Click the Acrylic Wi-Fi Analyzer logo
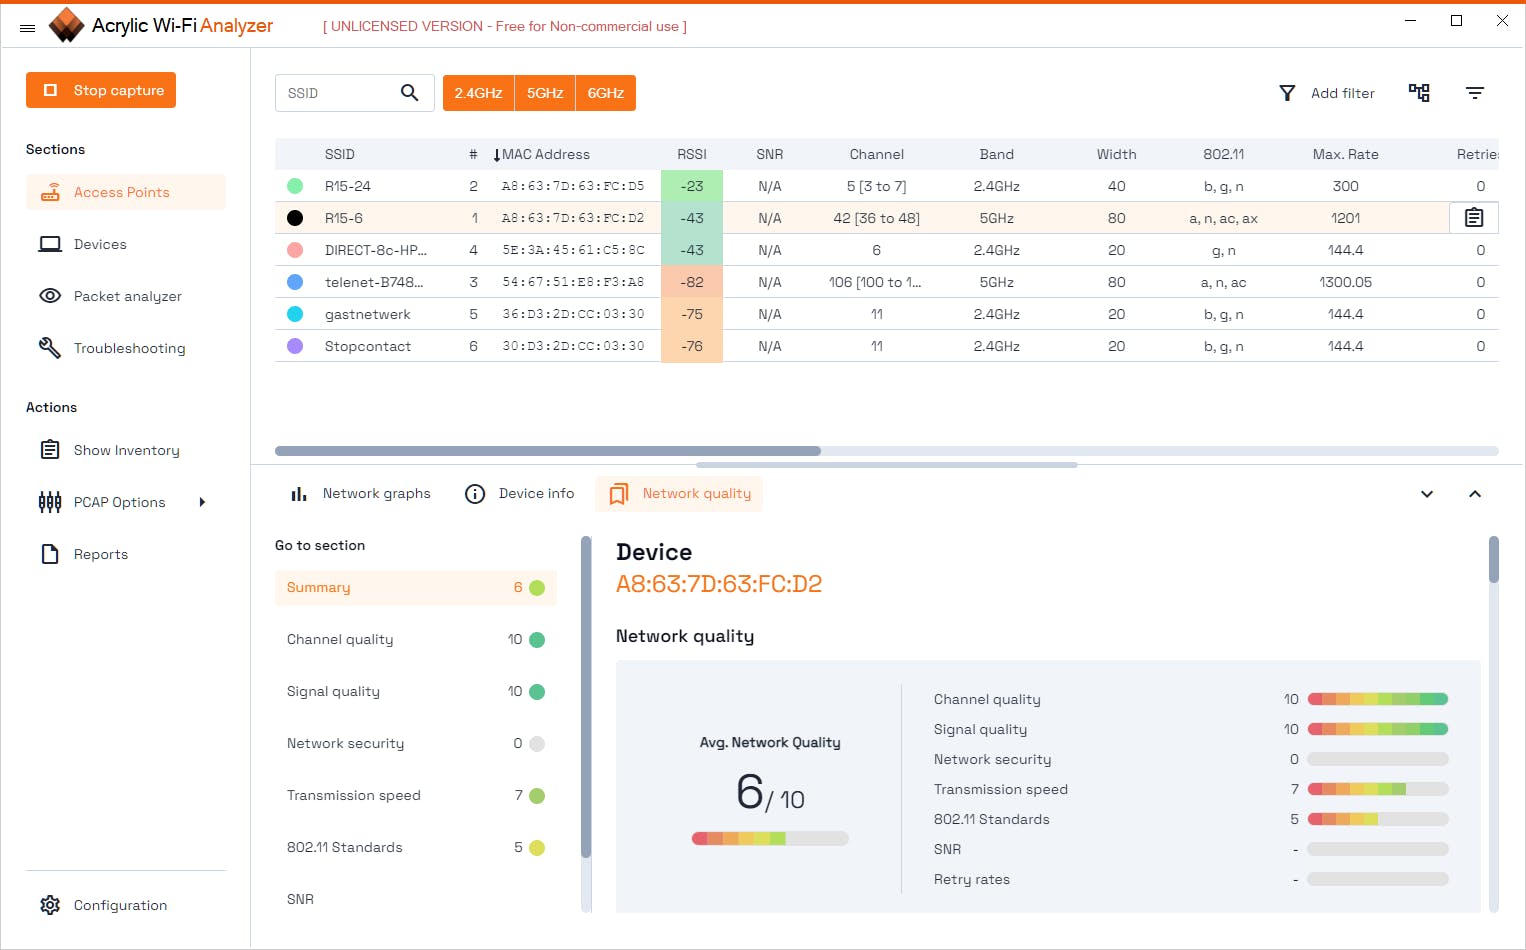 point(66,25)
